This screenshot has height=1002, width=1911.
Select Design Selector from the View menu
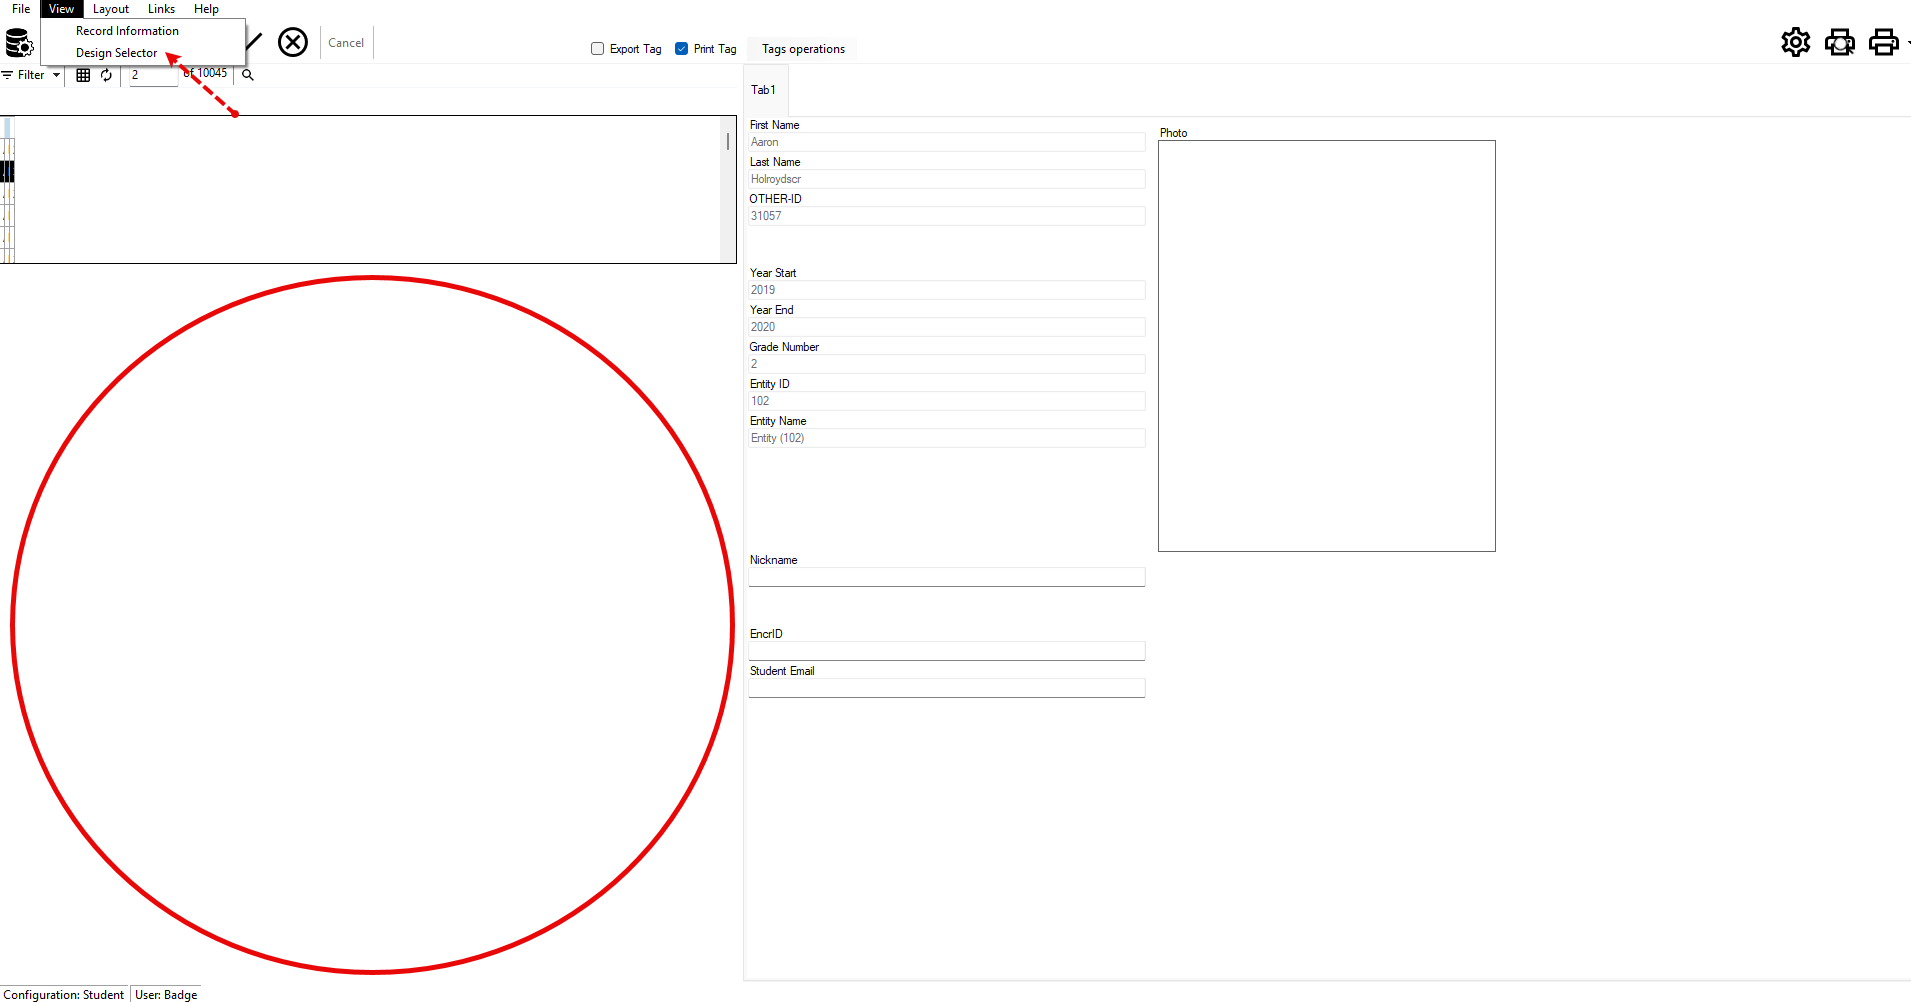116,52
